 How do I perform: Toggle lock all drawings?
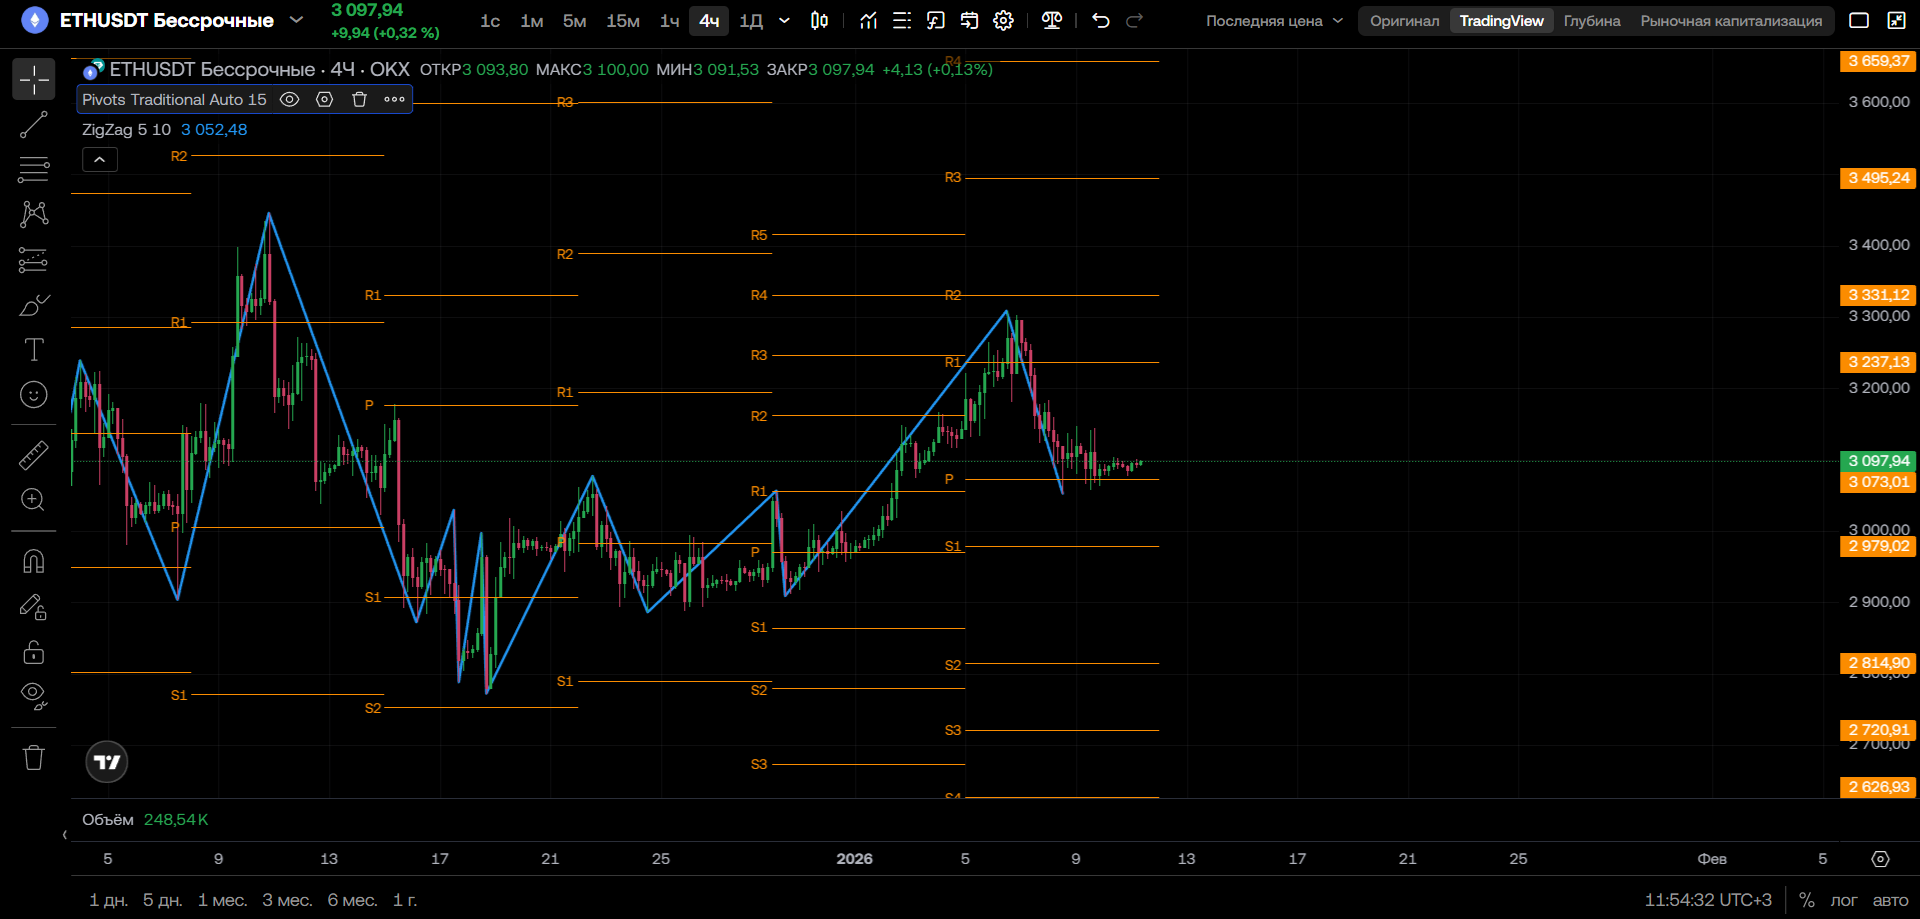tap(34, 652)
